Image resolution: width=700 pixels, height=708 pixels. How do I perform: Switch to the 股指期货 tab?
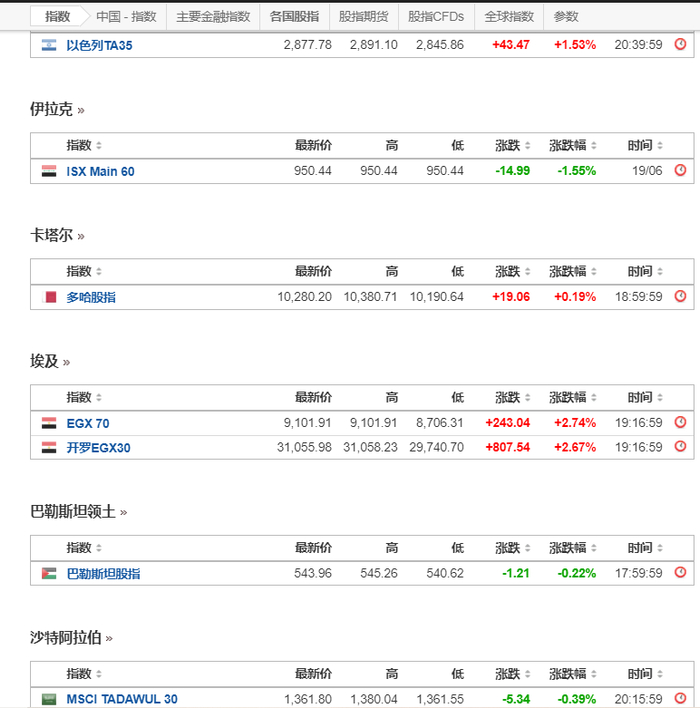coord(363,16)
